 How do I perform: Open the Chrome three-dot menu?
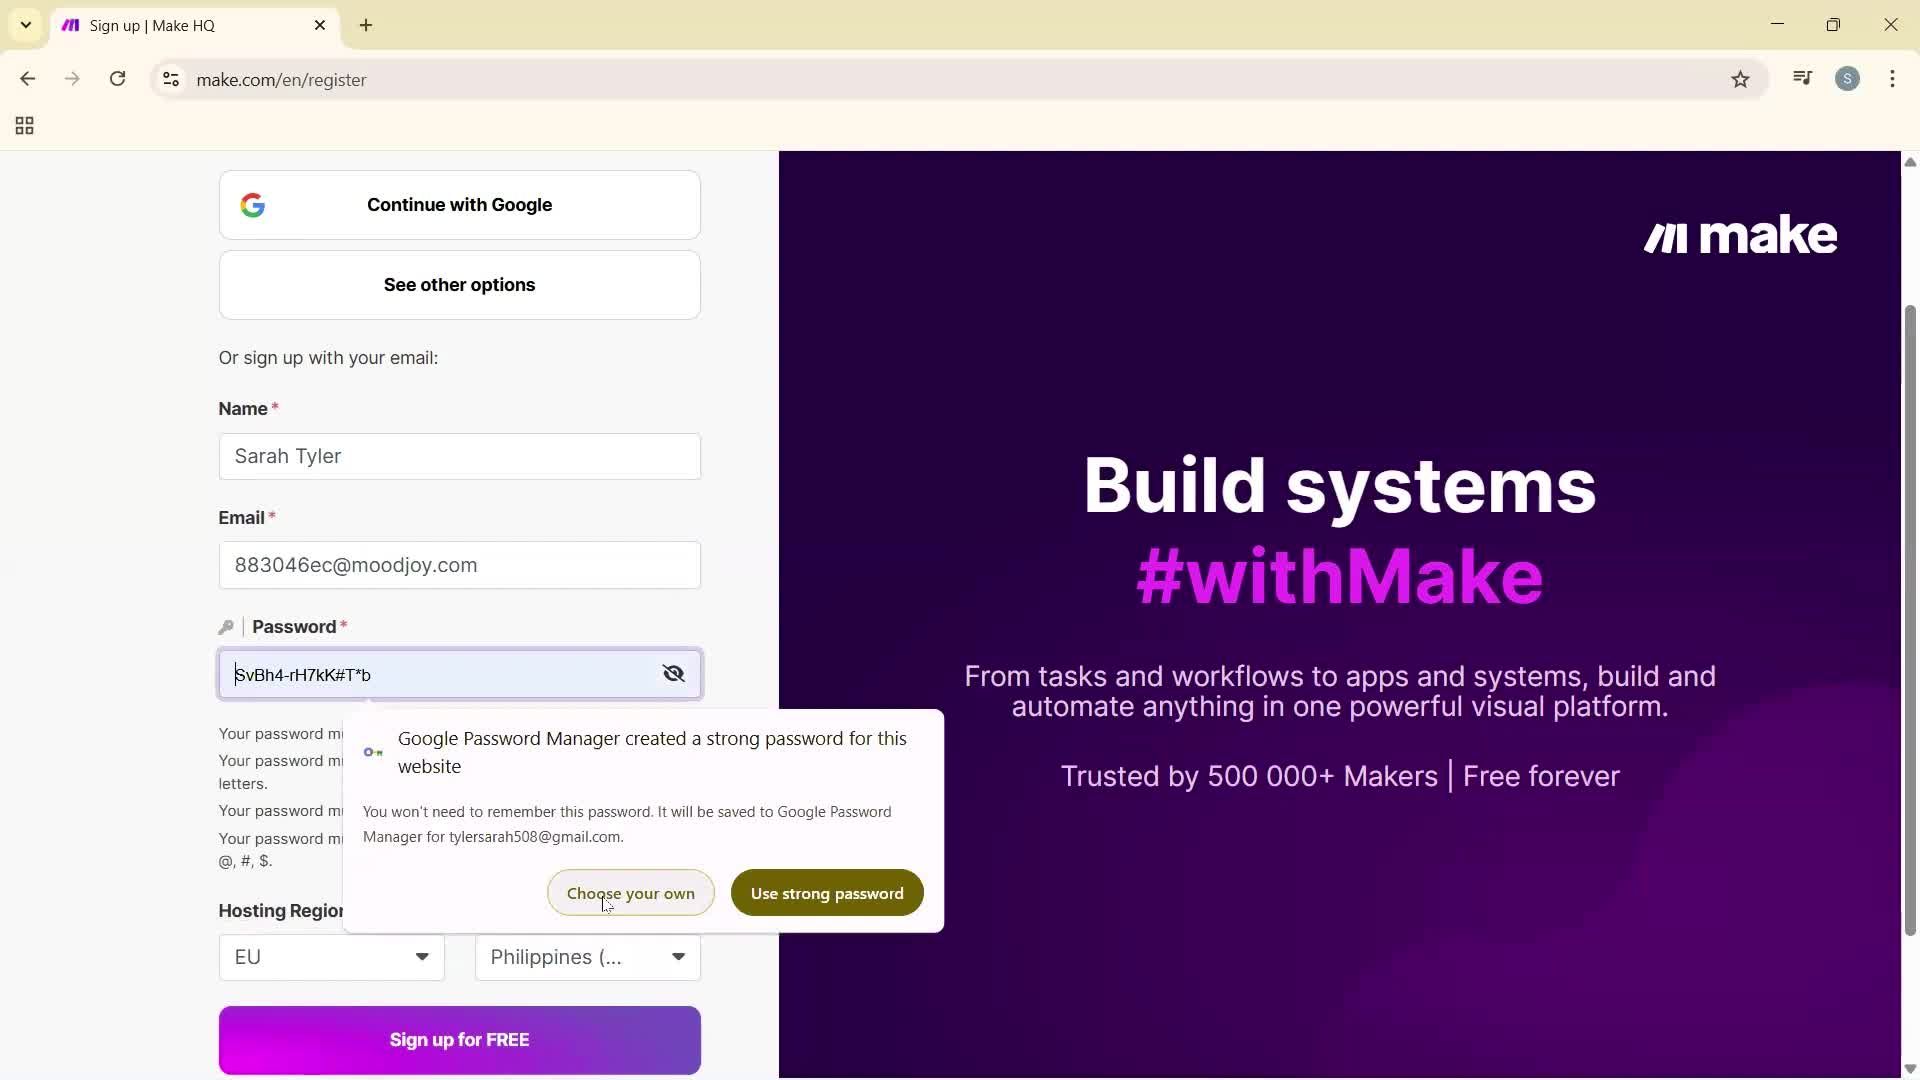1892,79
